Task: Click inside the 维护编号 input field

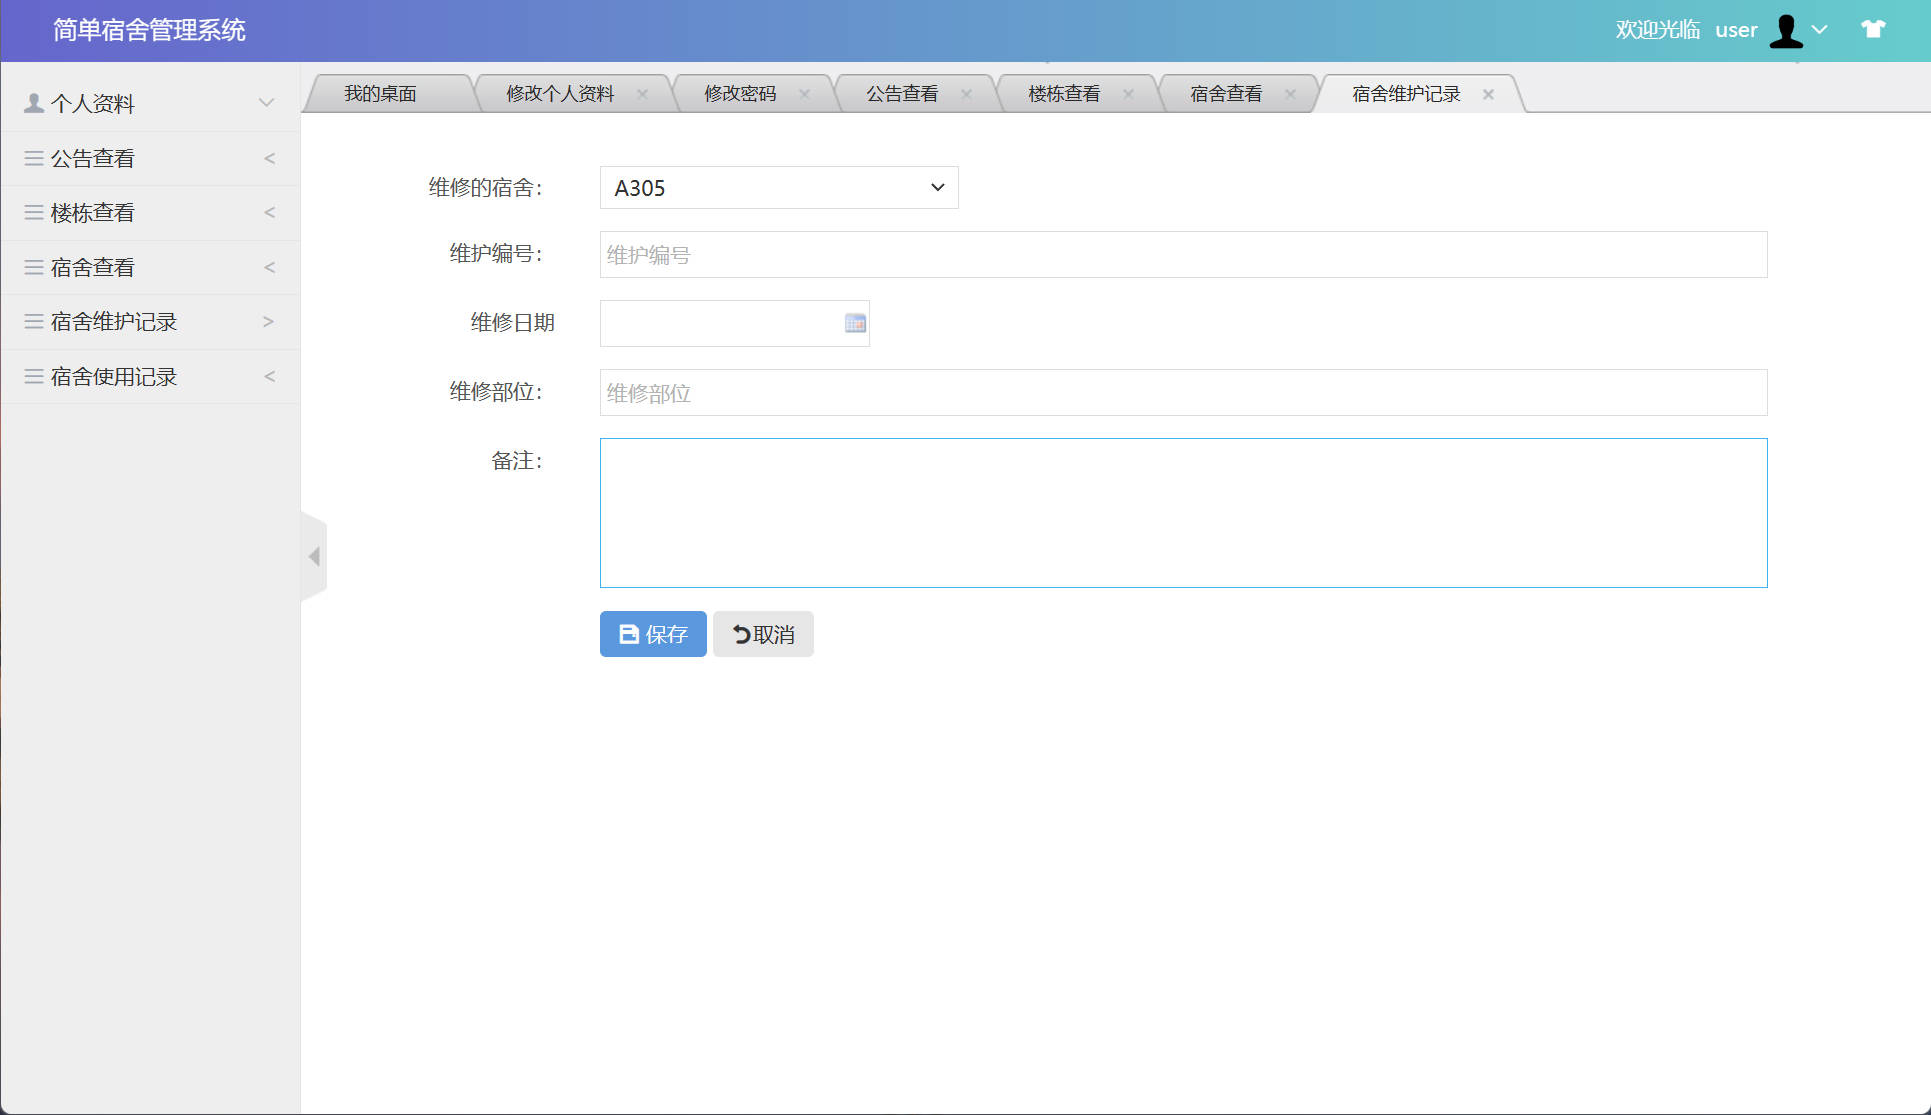Action: (1100, 255)
